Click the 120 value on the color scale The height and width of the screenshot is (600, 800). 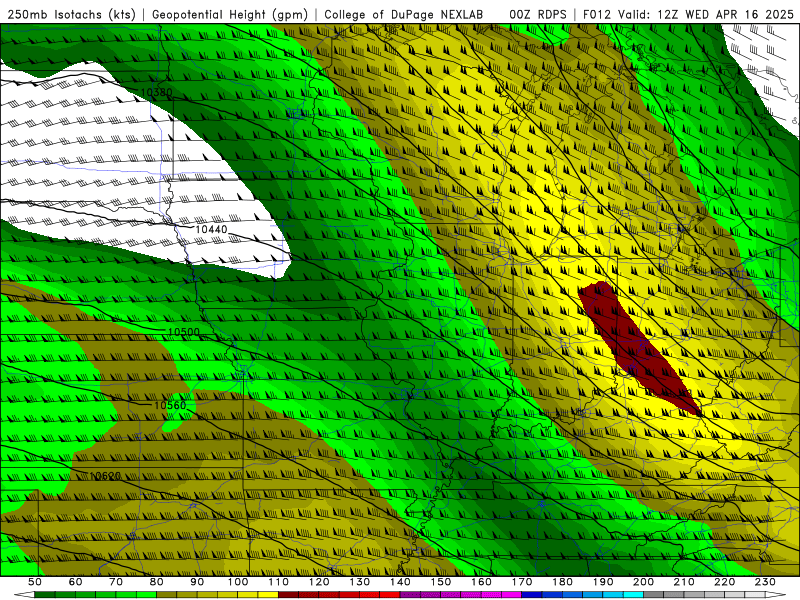[319, 582]
